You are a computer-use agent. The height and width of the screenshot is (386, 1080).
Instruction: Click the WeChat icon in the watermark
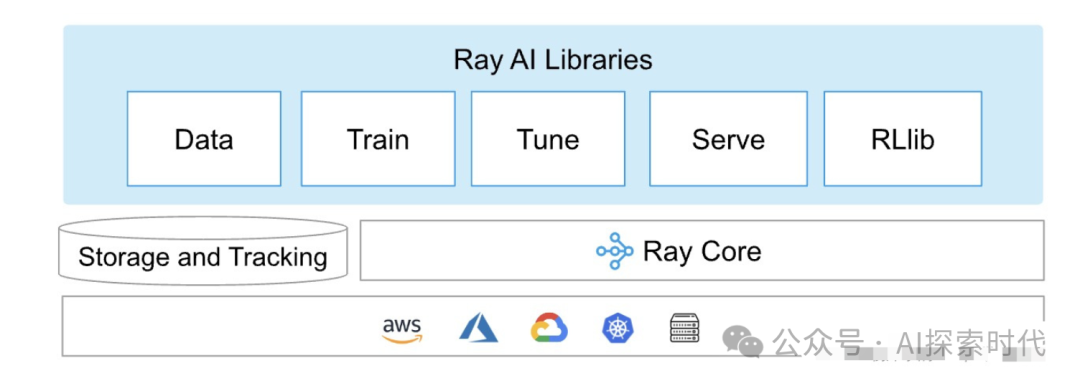(742, 342)
